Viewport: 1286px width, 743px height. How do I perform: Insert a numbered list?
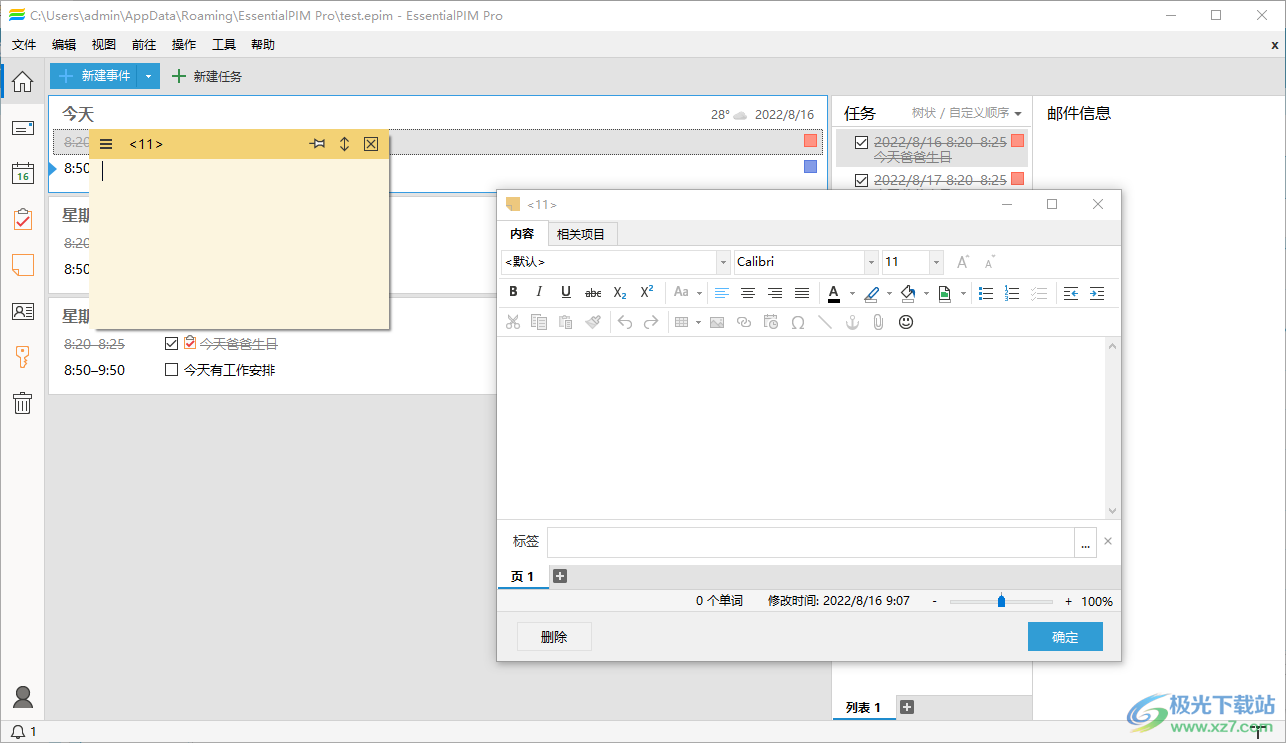[1012, 293]
